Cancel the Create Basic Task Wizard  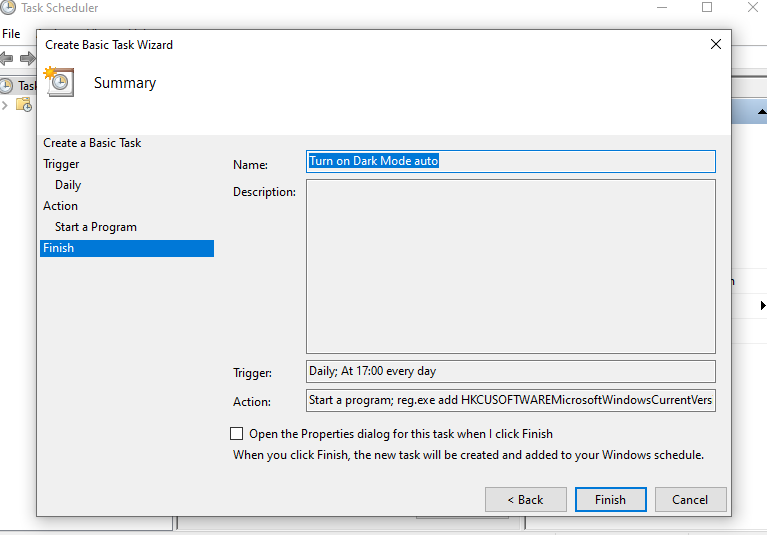690,499
